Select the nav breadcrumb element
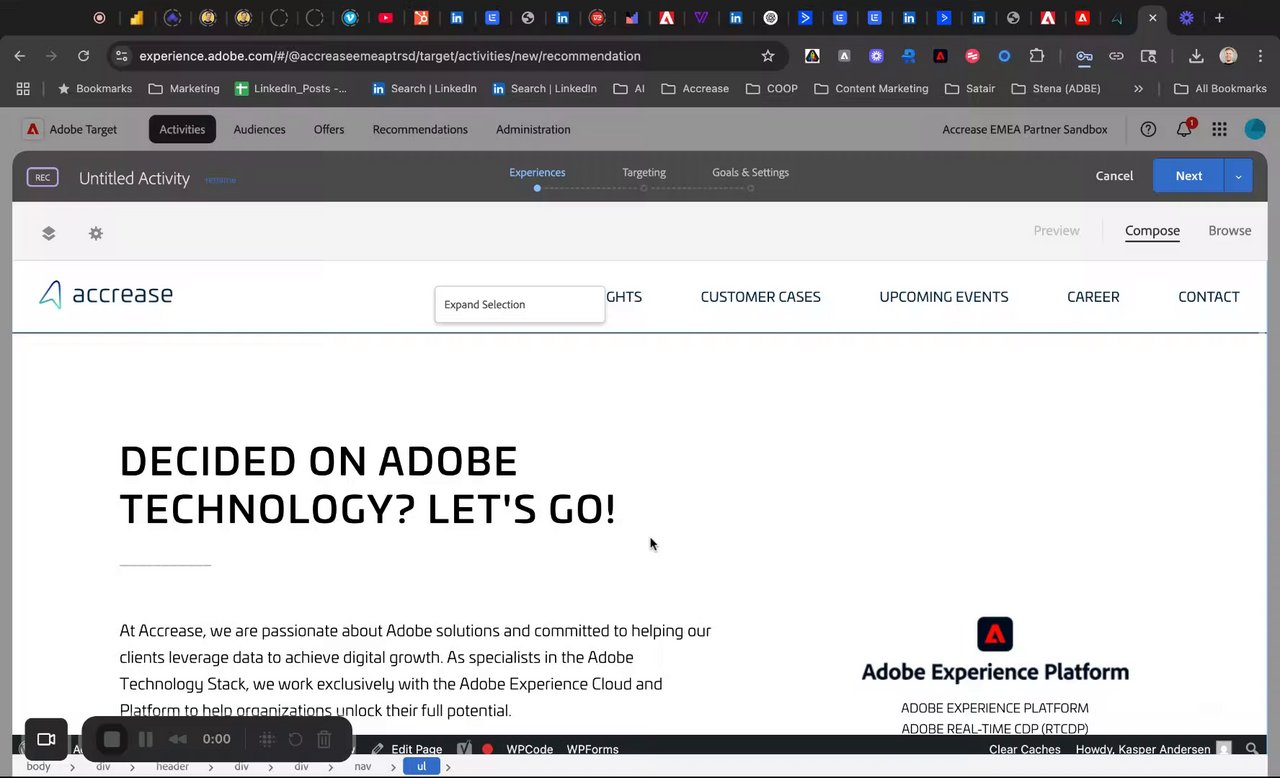1280x778 pixels. 363,767
